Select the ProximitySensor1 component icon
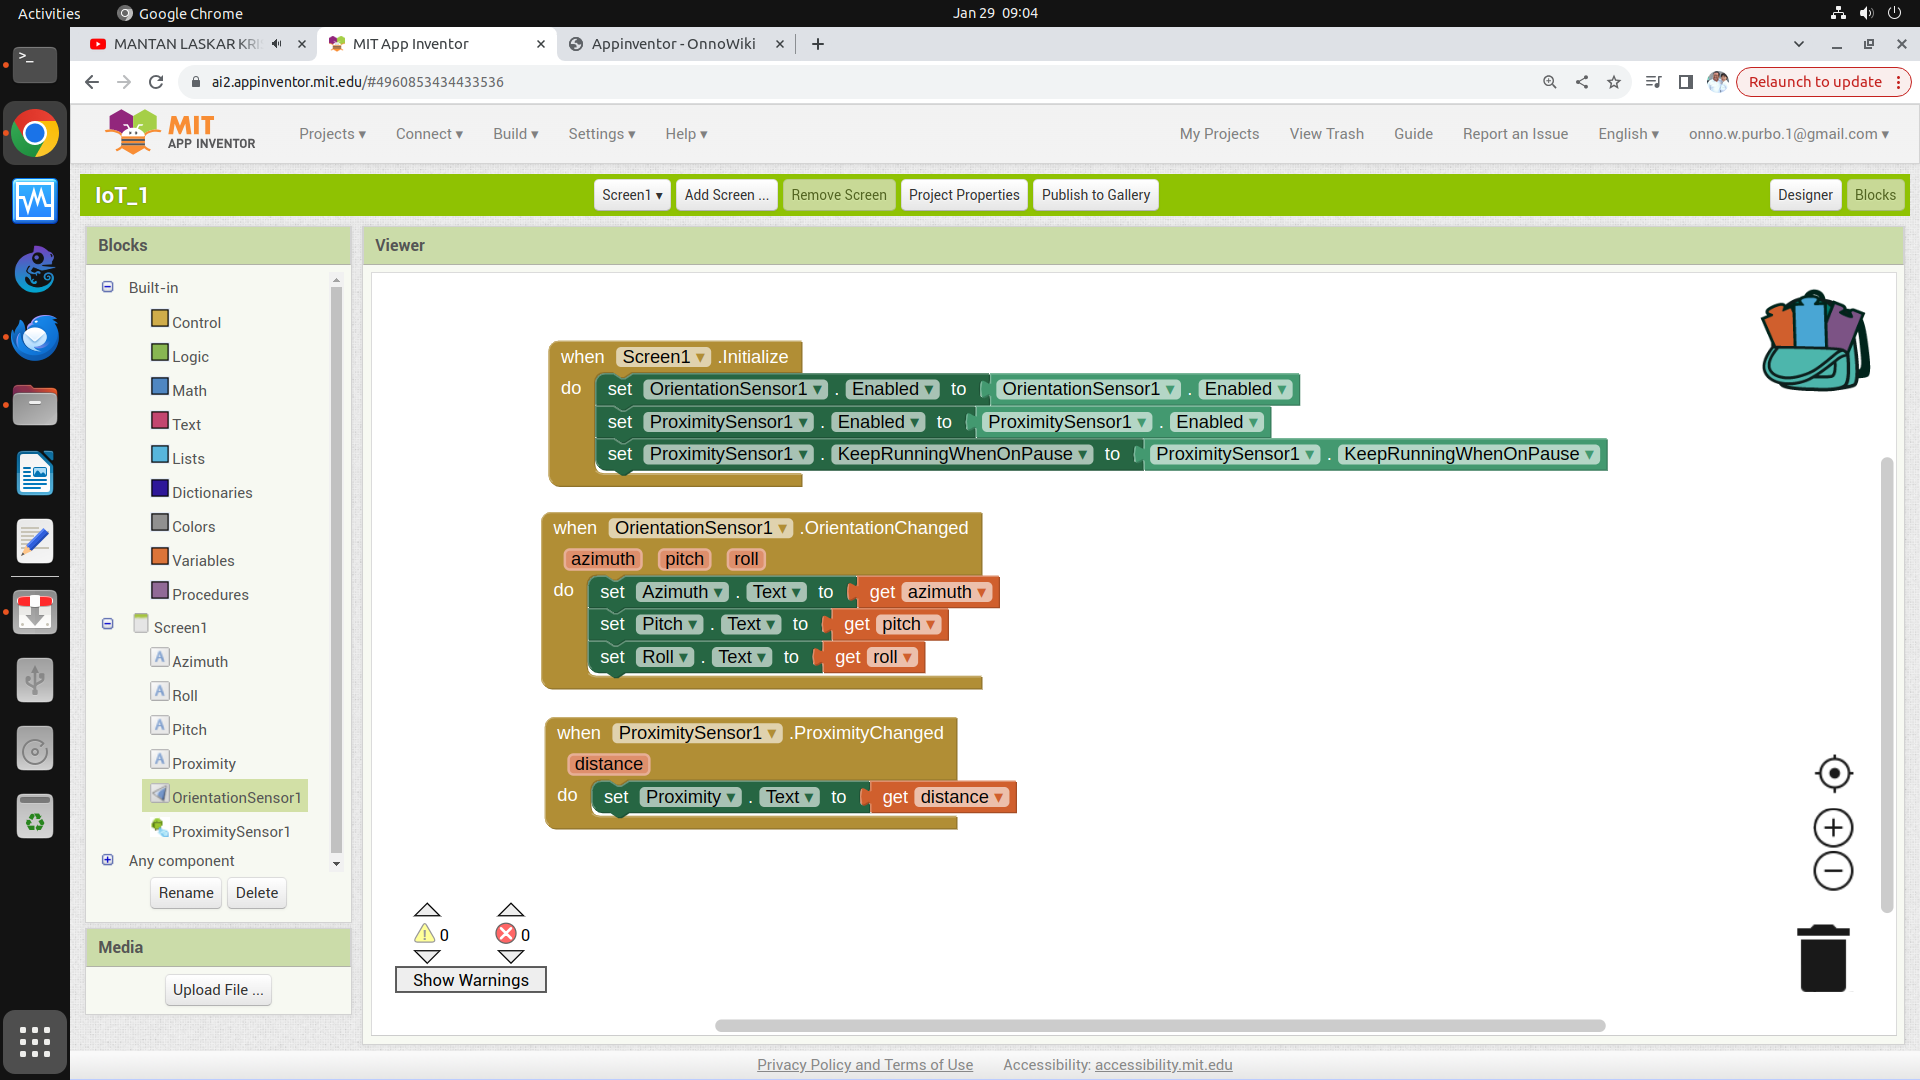 pos(160,829)
